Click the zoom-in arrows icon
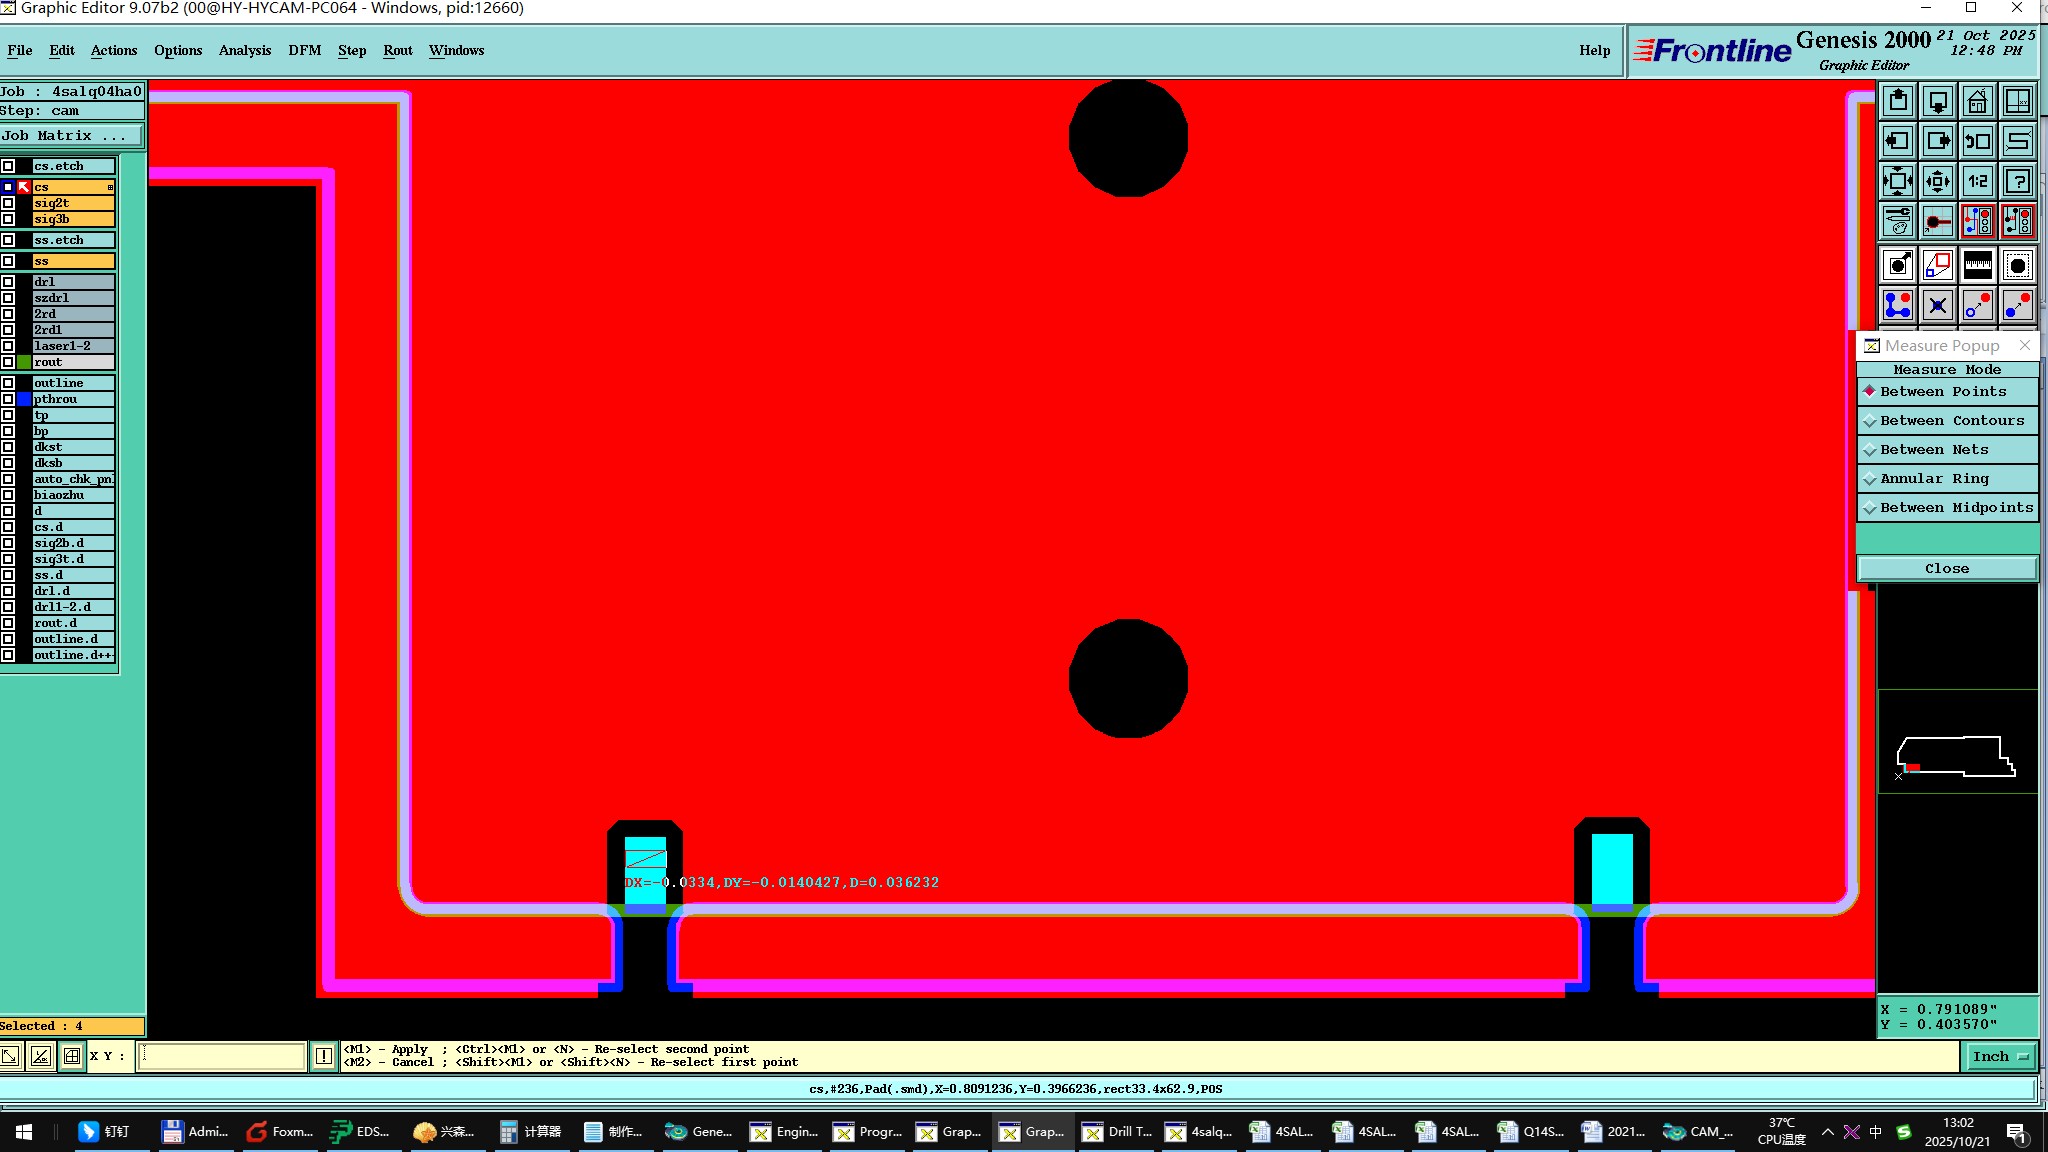This screenshot has height=1152, width=2048. tap(1897, 181)
